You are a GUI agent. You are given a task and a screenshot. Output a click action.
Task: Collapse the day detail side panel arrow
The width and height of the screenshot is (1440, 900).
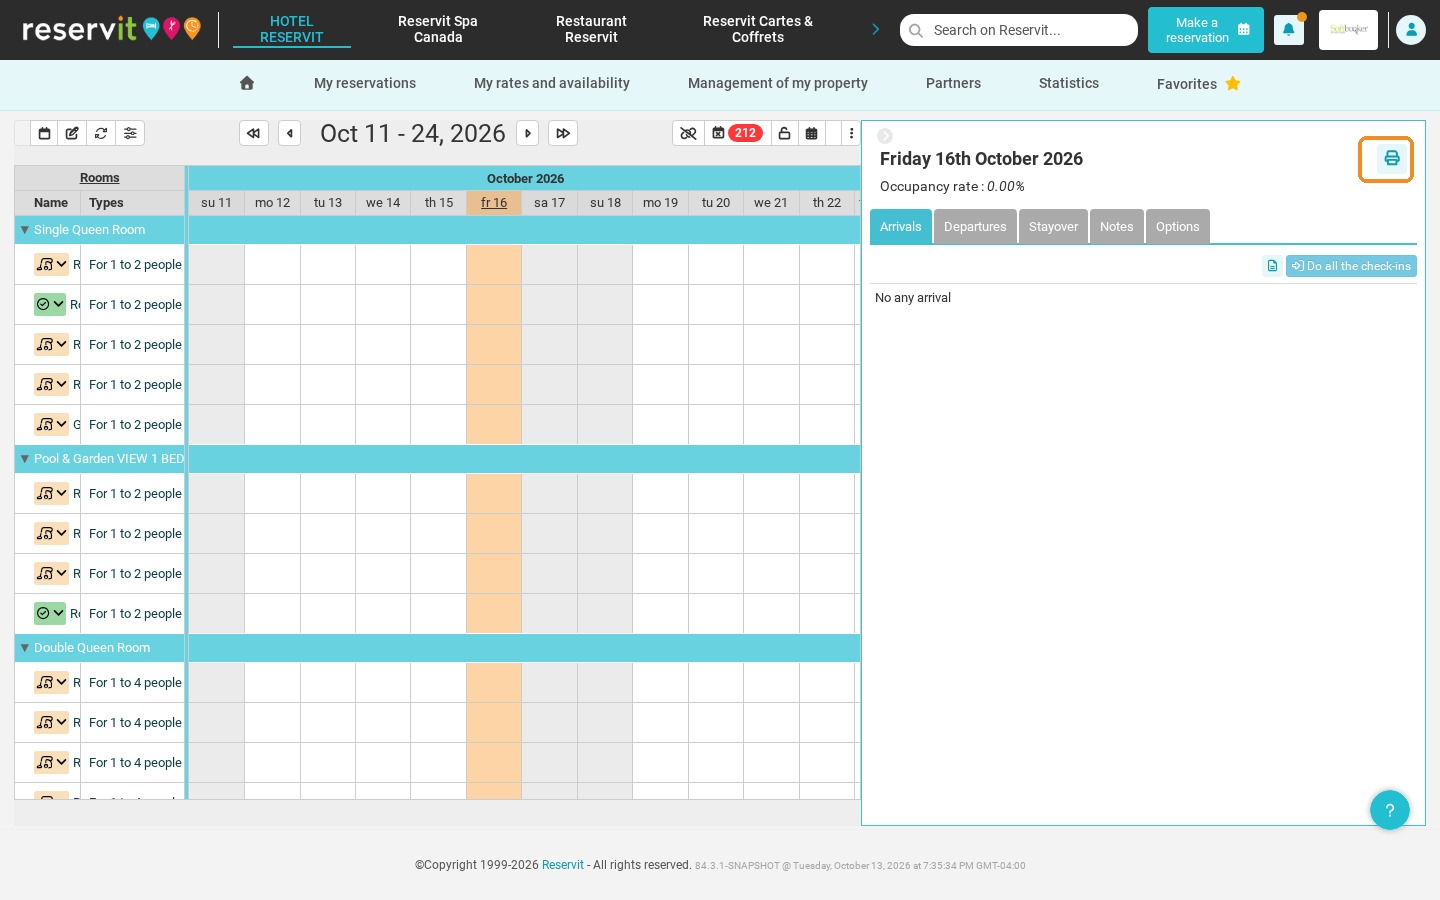click(885, 136)
